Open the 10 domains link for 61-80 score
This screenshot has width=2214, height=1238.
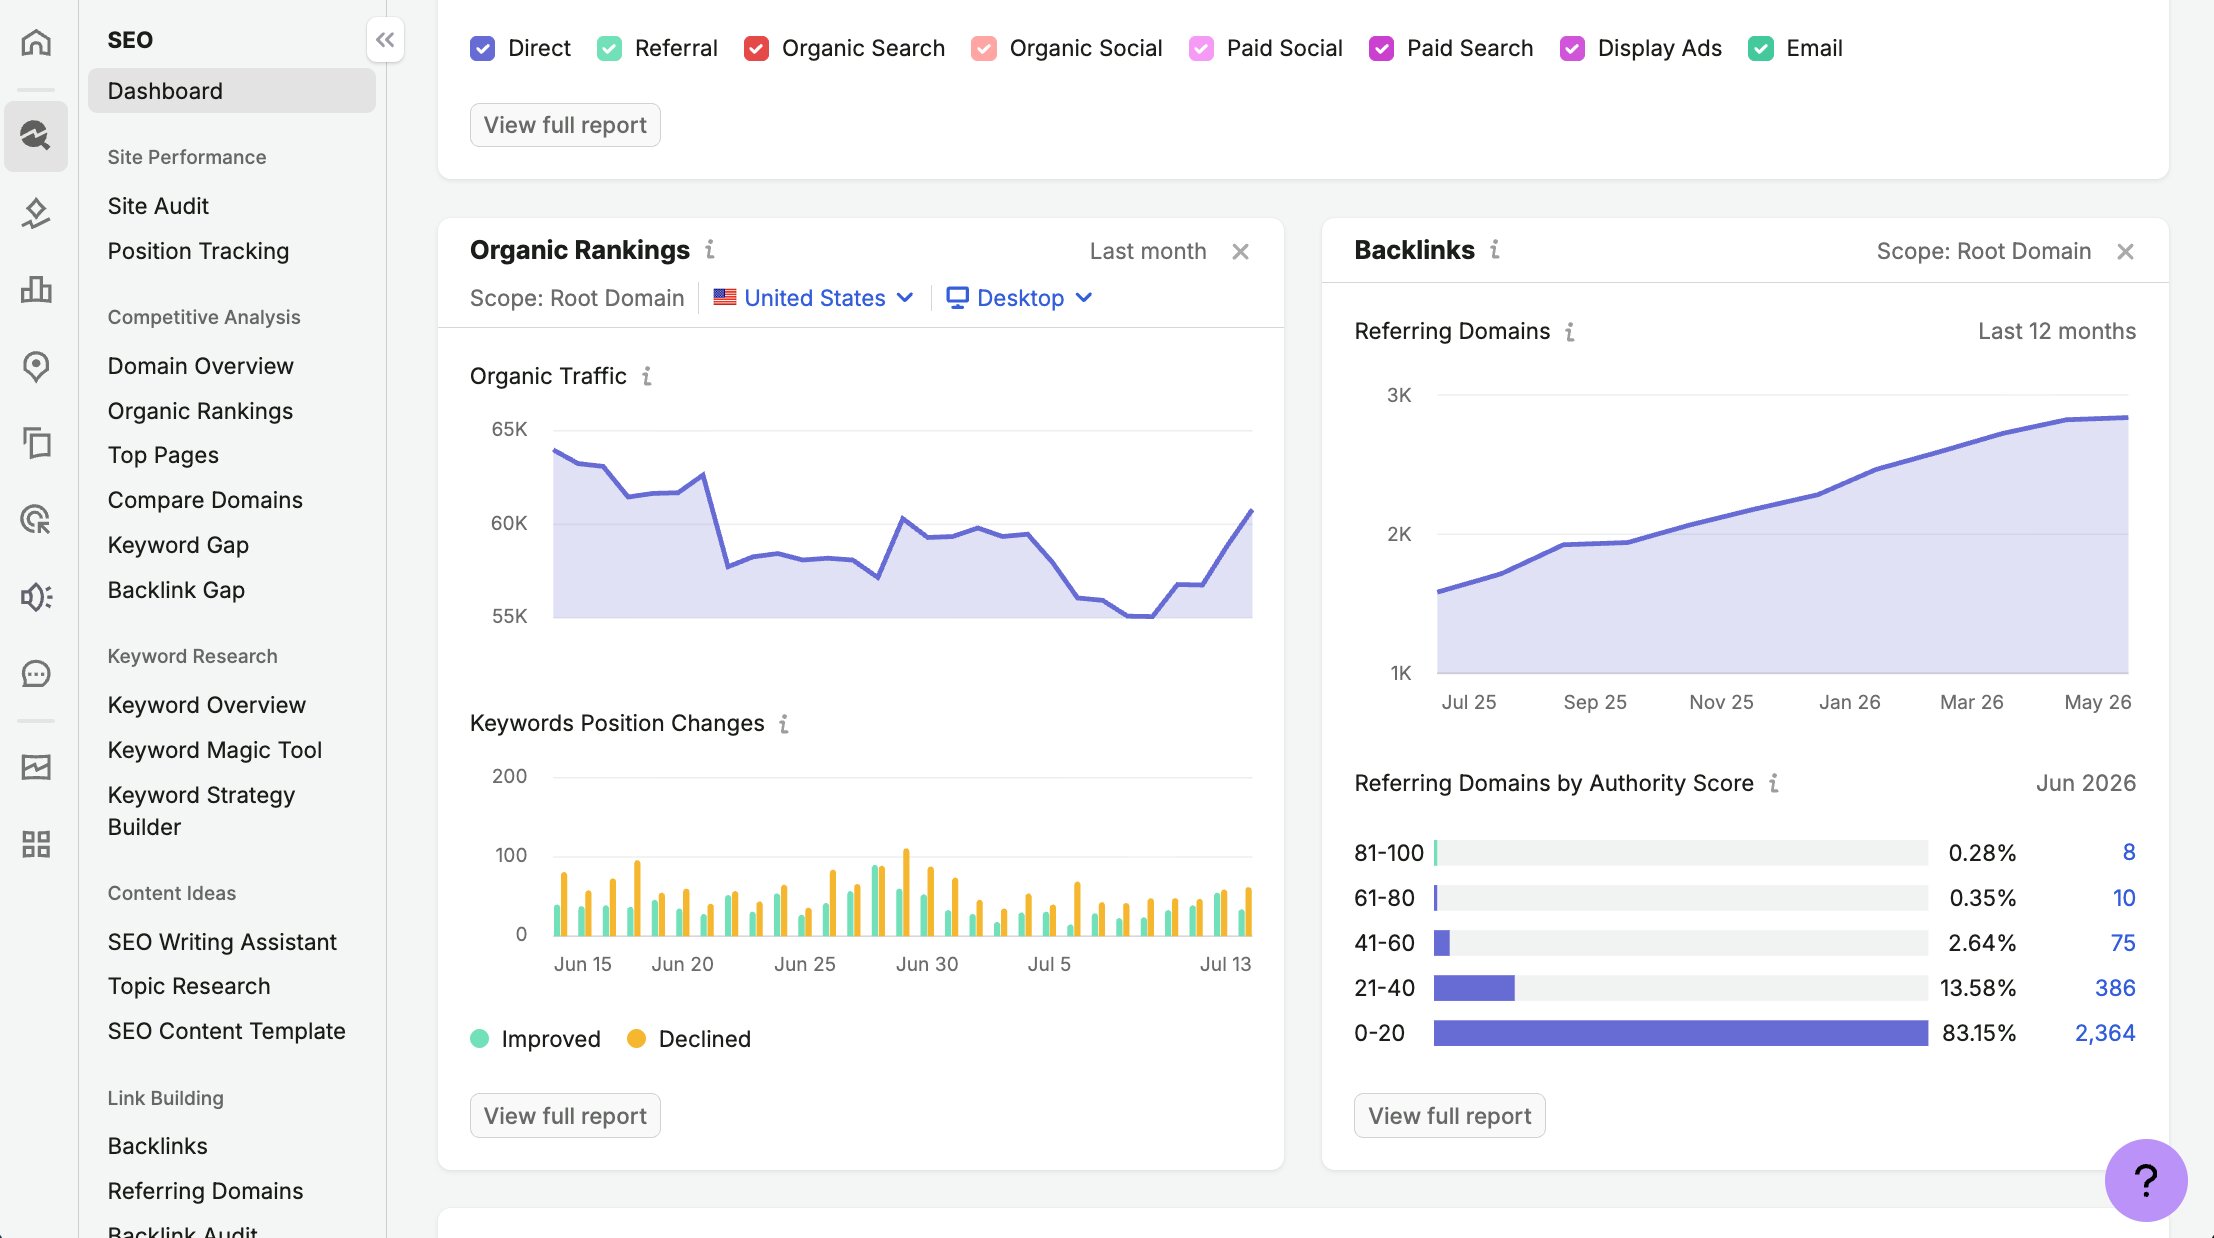(x=2124, y=898)
